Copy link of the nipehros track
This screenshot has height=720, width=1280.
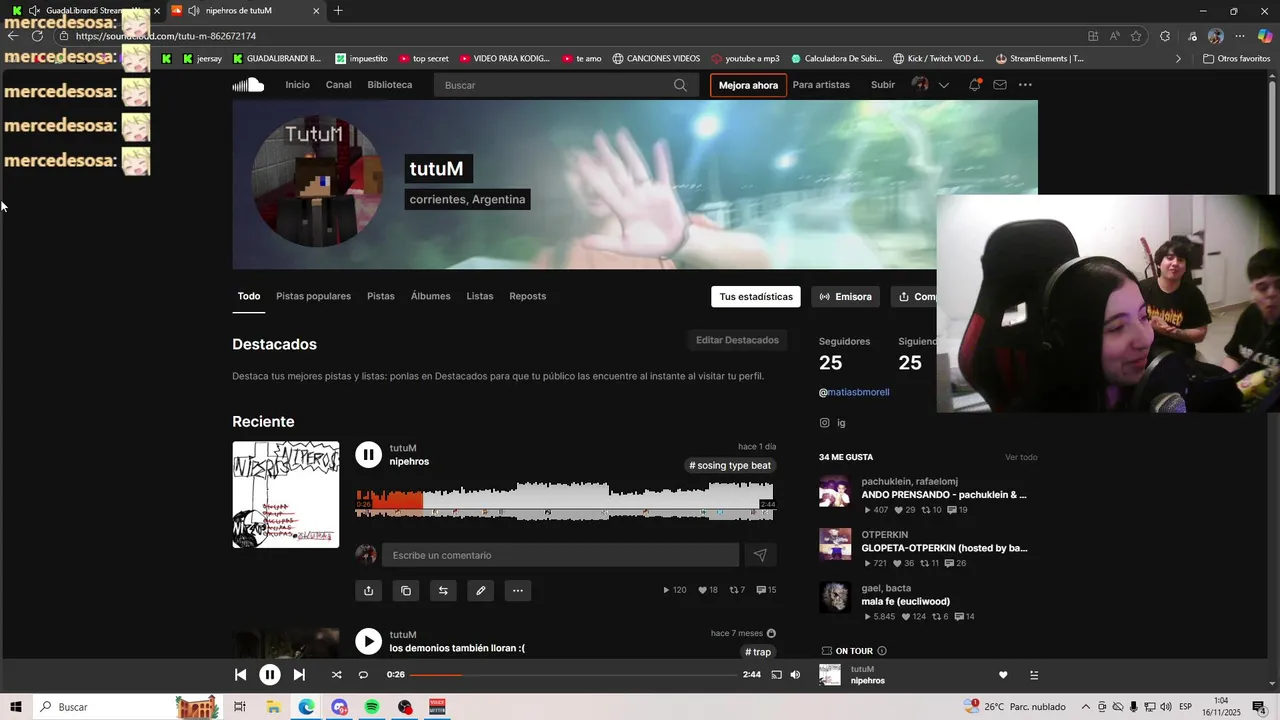click(405, 591)
